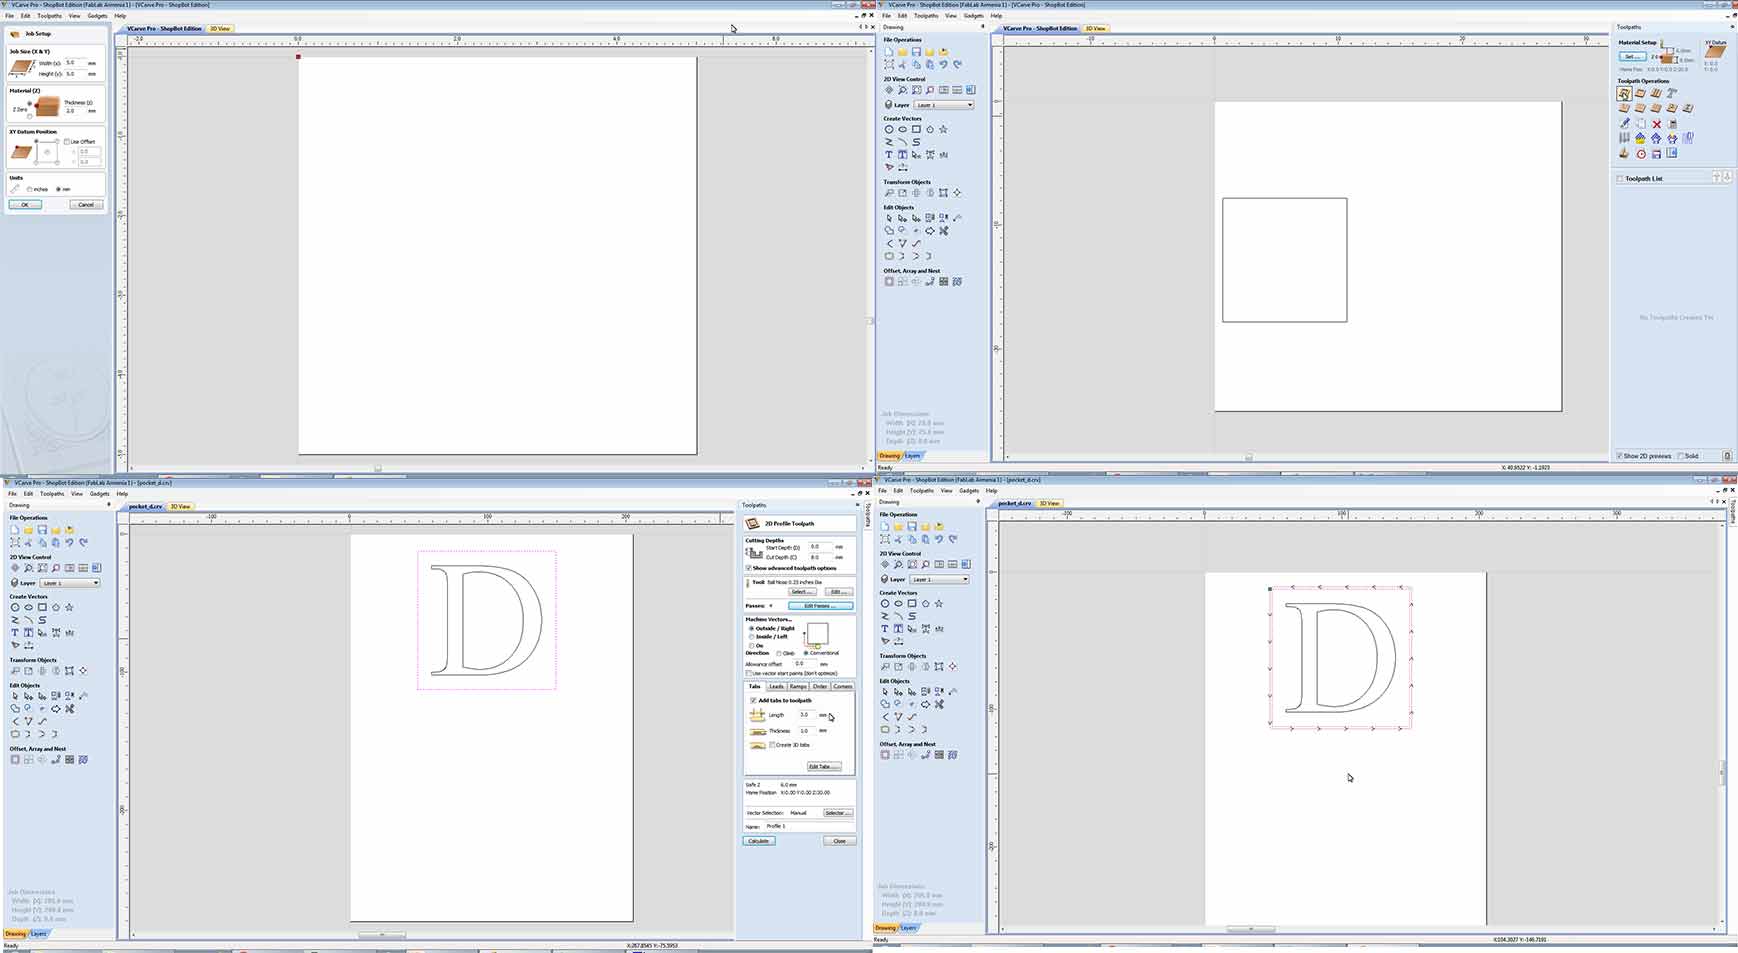The height and width of the screenshot is (953, 1738).
Task: Enable Use Offset checkbox in Job Setup
Action: (67, 142)
